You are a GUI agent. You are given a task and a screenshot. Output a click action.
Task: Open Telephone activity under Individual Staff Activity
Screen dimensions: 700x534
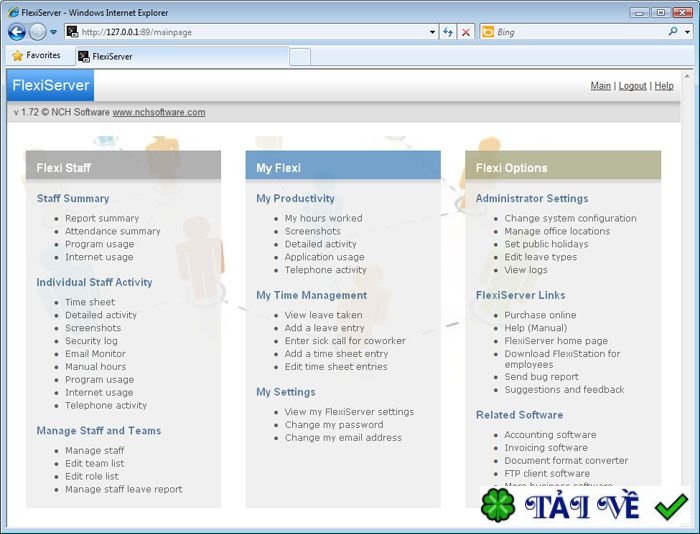click(x=106, y=405)
